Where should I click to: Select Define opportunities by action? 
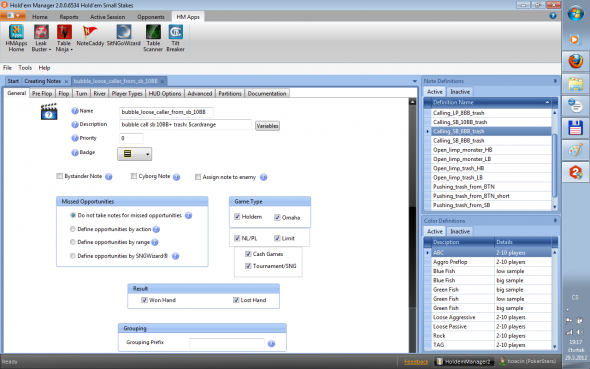pos(73,229)
